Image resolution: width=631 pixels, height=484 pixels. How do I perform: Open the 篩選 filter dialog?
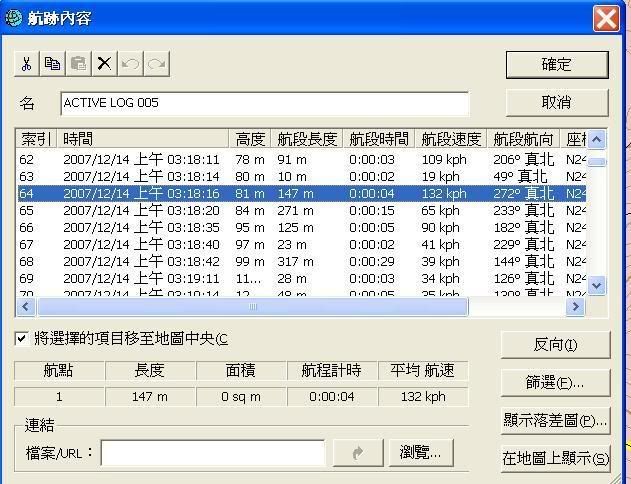(555, 383)
